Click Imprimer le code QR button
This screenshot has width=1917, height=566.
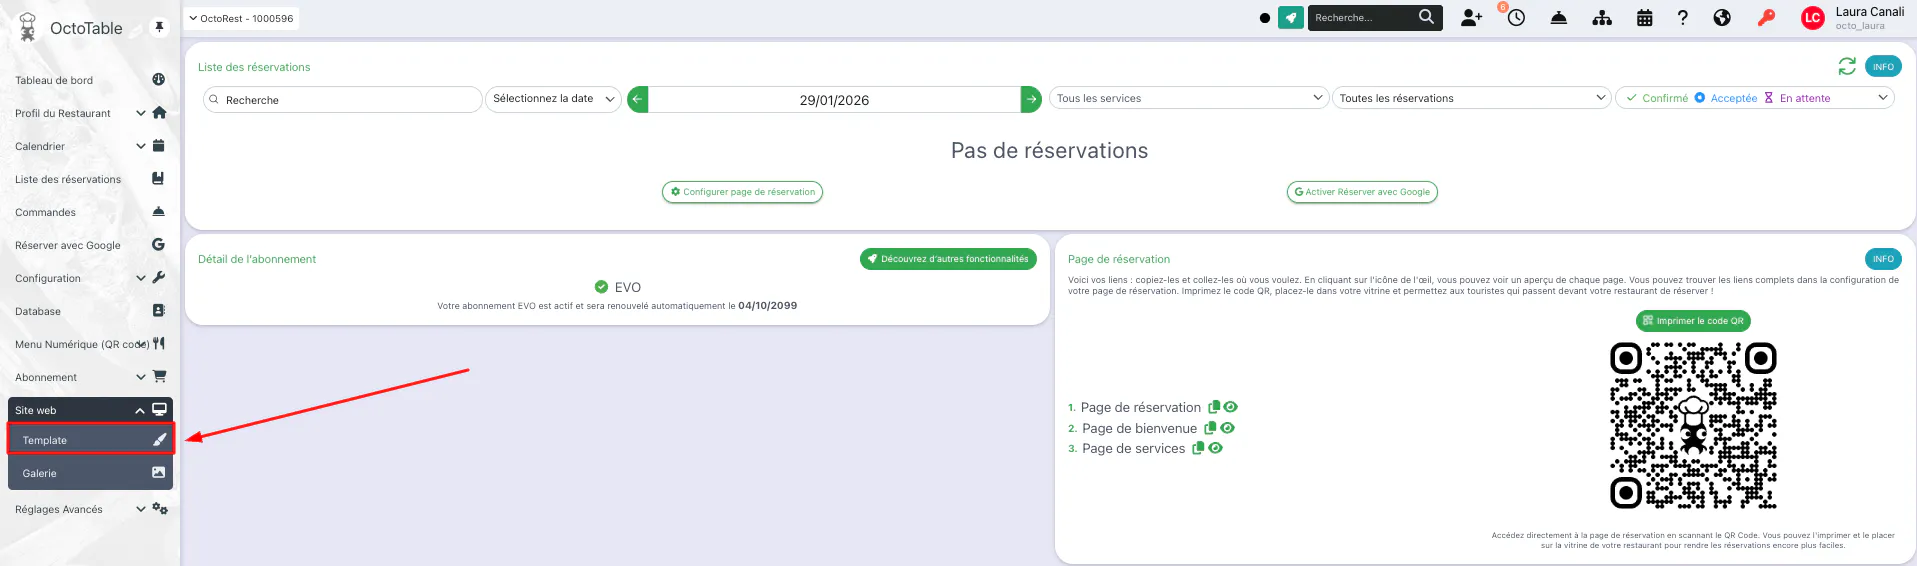(1693, 321)
